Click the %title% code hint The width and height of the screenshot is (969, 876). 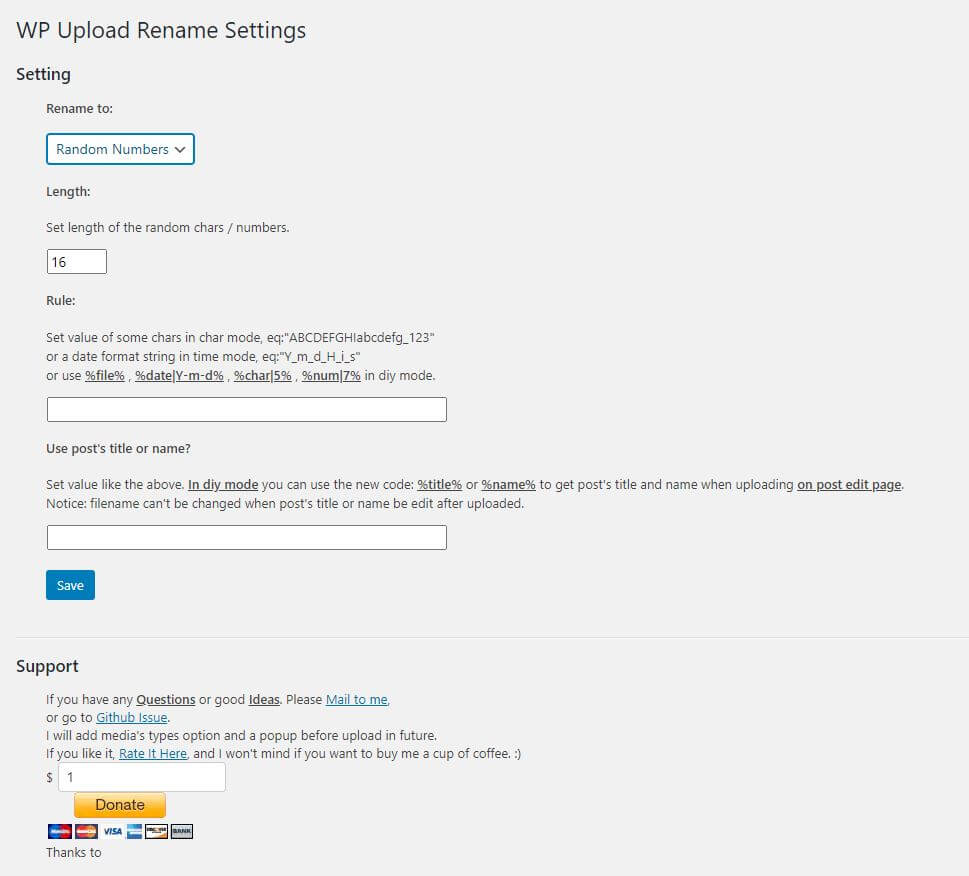[439, 485]
